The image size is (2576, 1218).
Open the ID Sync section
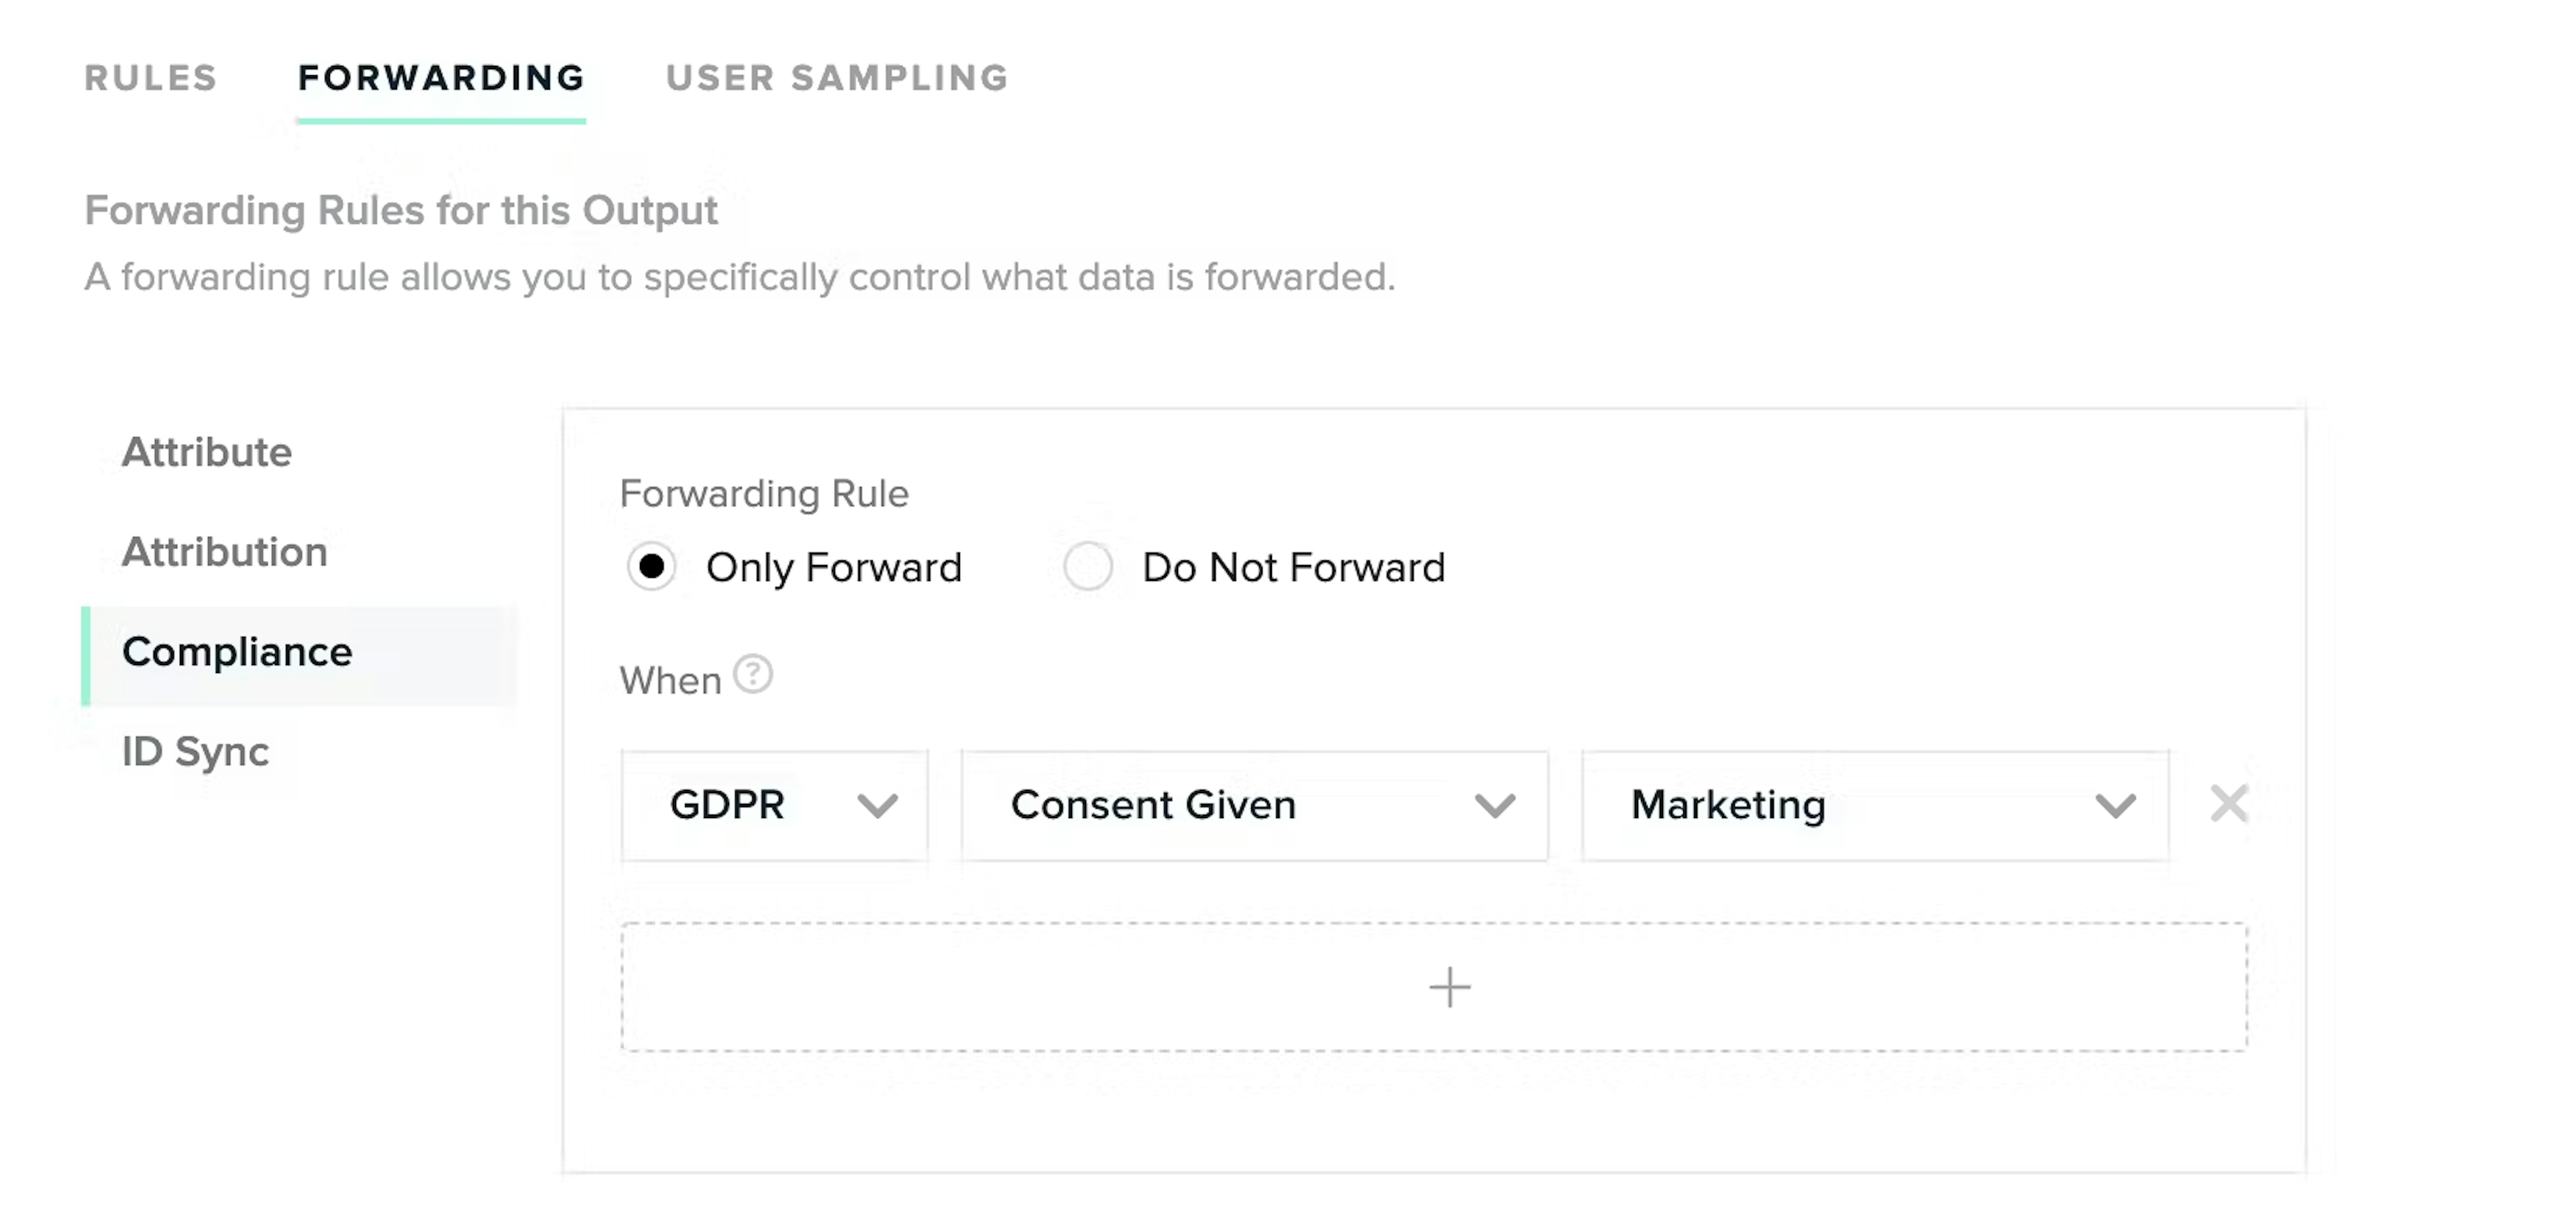[195, 752]
